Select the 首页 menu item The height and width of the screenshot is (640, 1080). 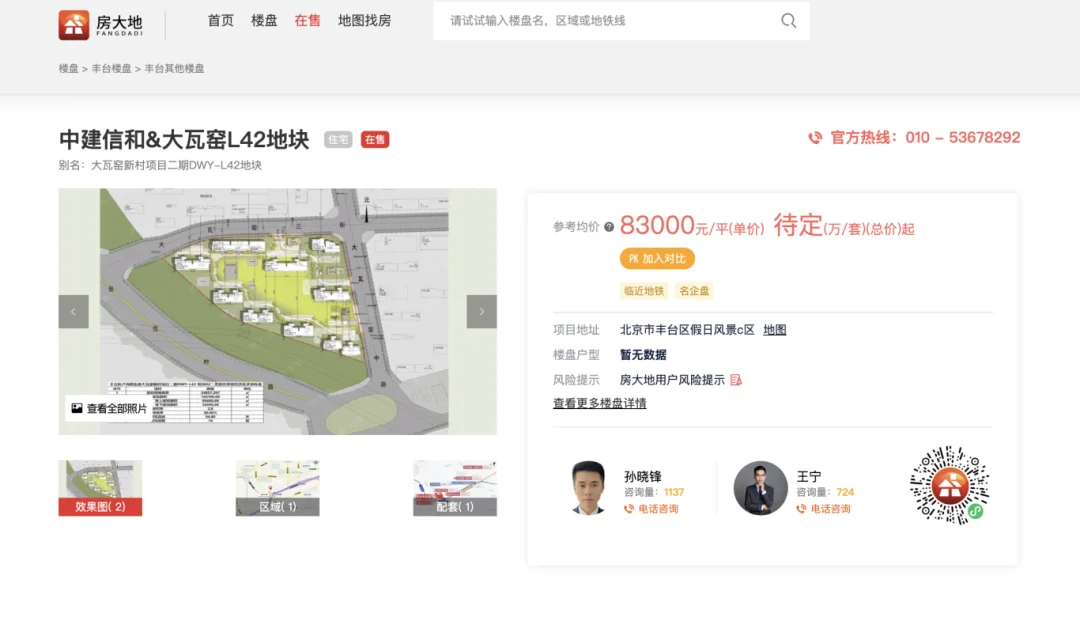[x=220, y=21]
